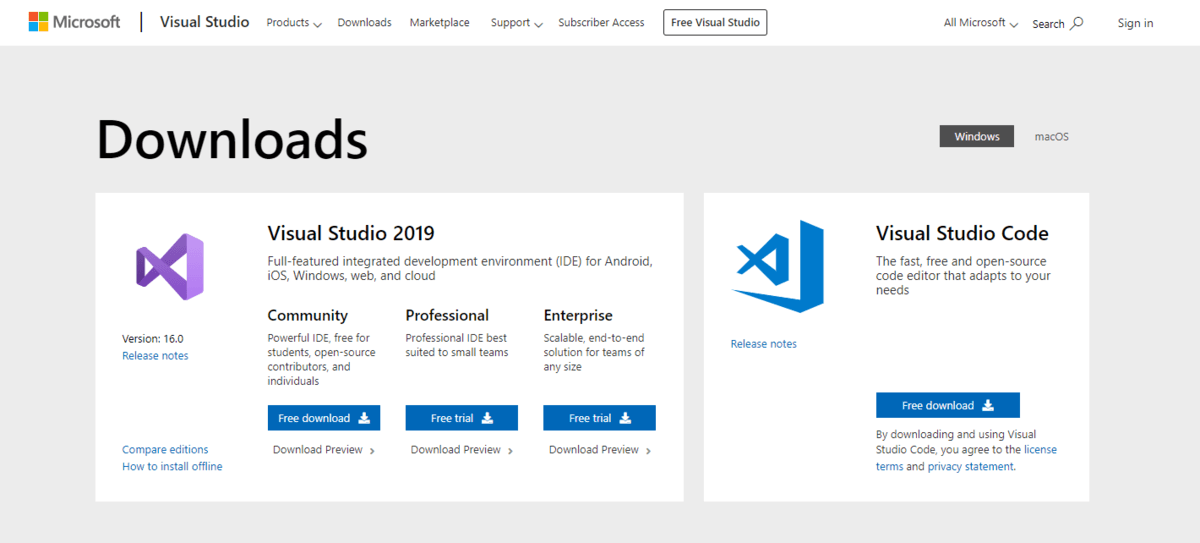Click the Search text in header
Image resolution: width=1200 pixels, height=543 pixels.
(x=1048, y=24)
